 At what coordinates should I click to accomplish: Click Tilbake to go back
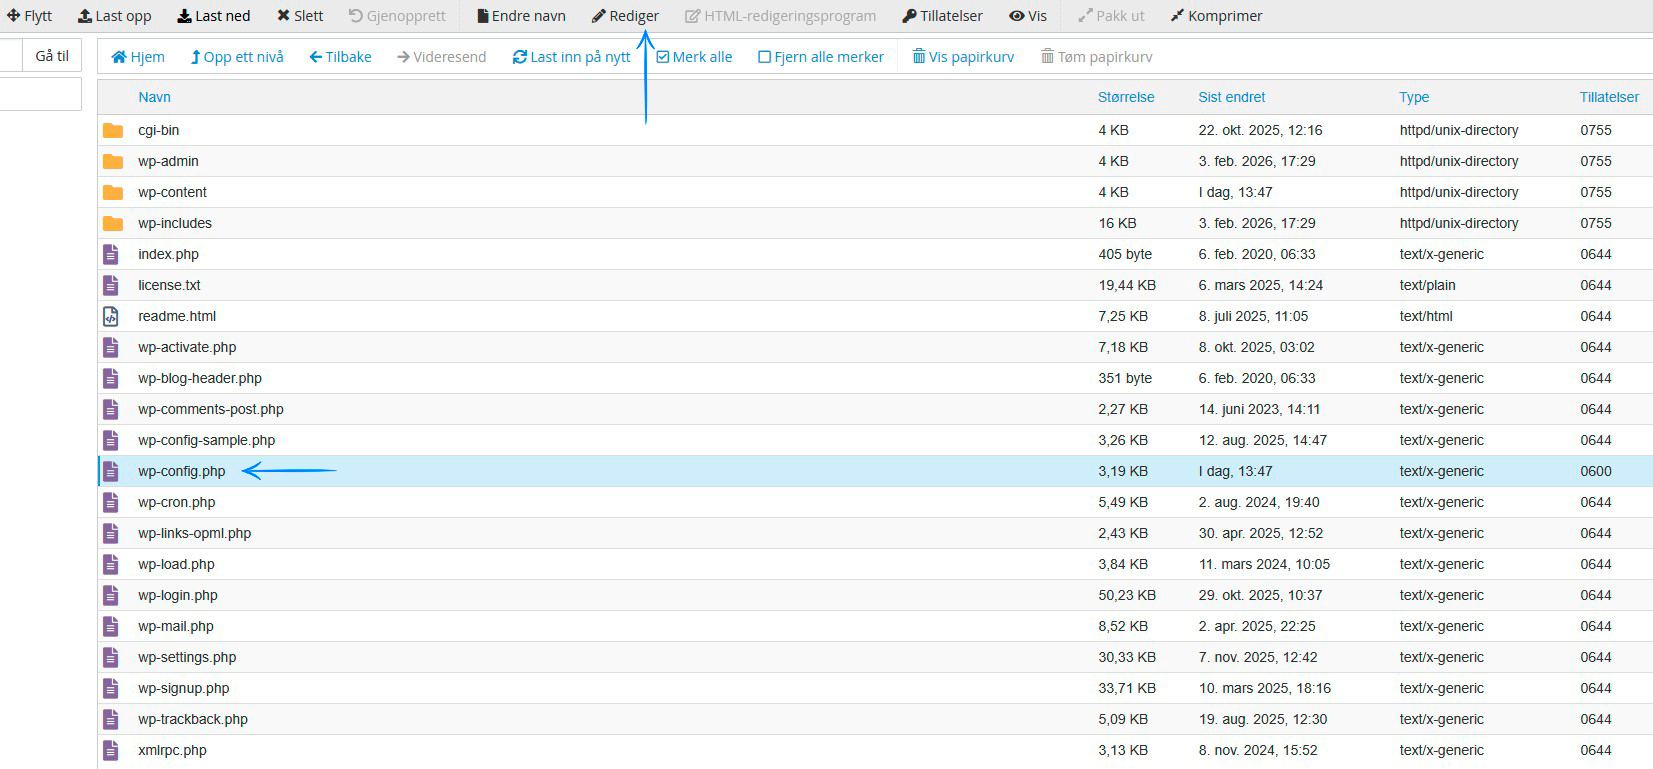coord(341,57)
